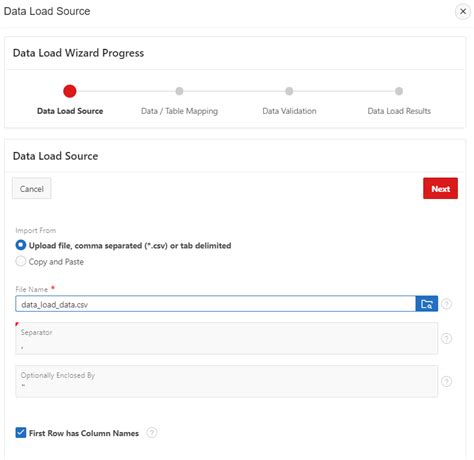Click the File Name input field

(215, 304)
